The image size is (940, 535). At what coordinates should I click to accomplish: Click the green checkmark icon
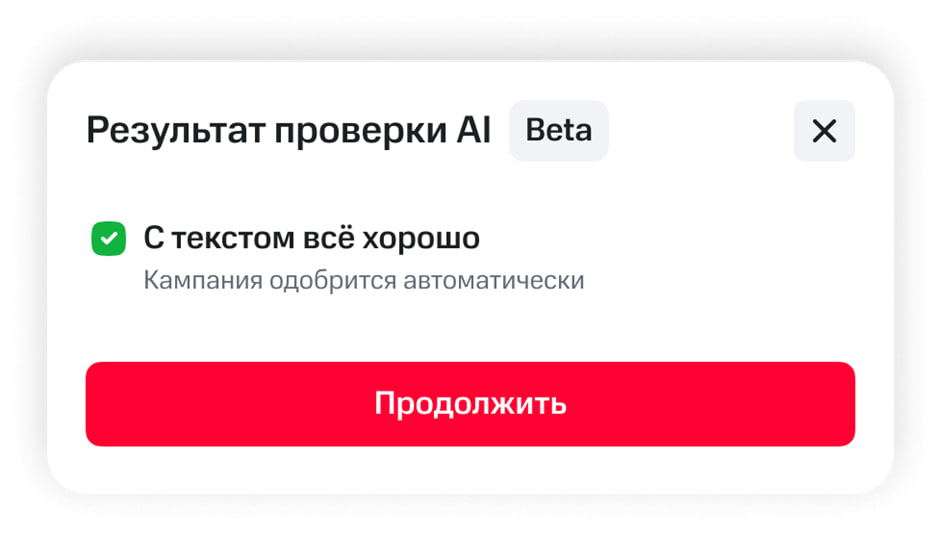tap(109, 239)
